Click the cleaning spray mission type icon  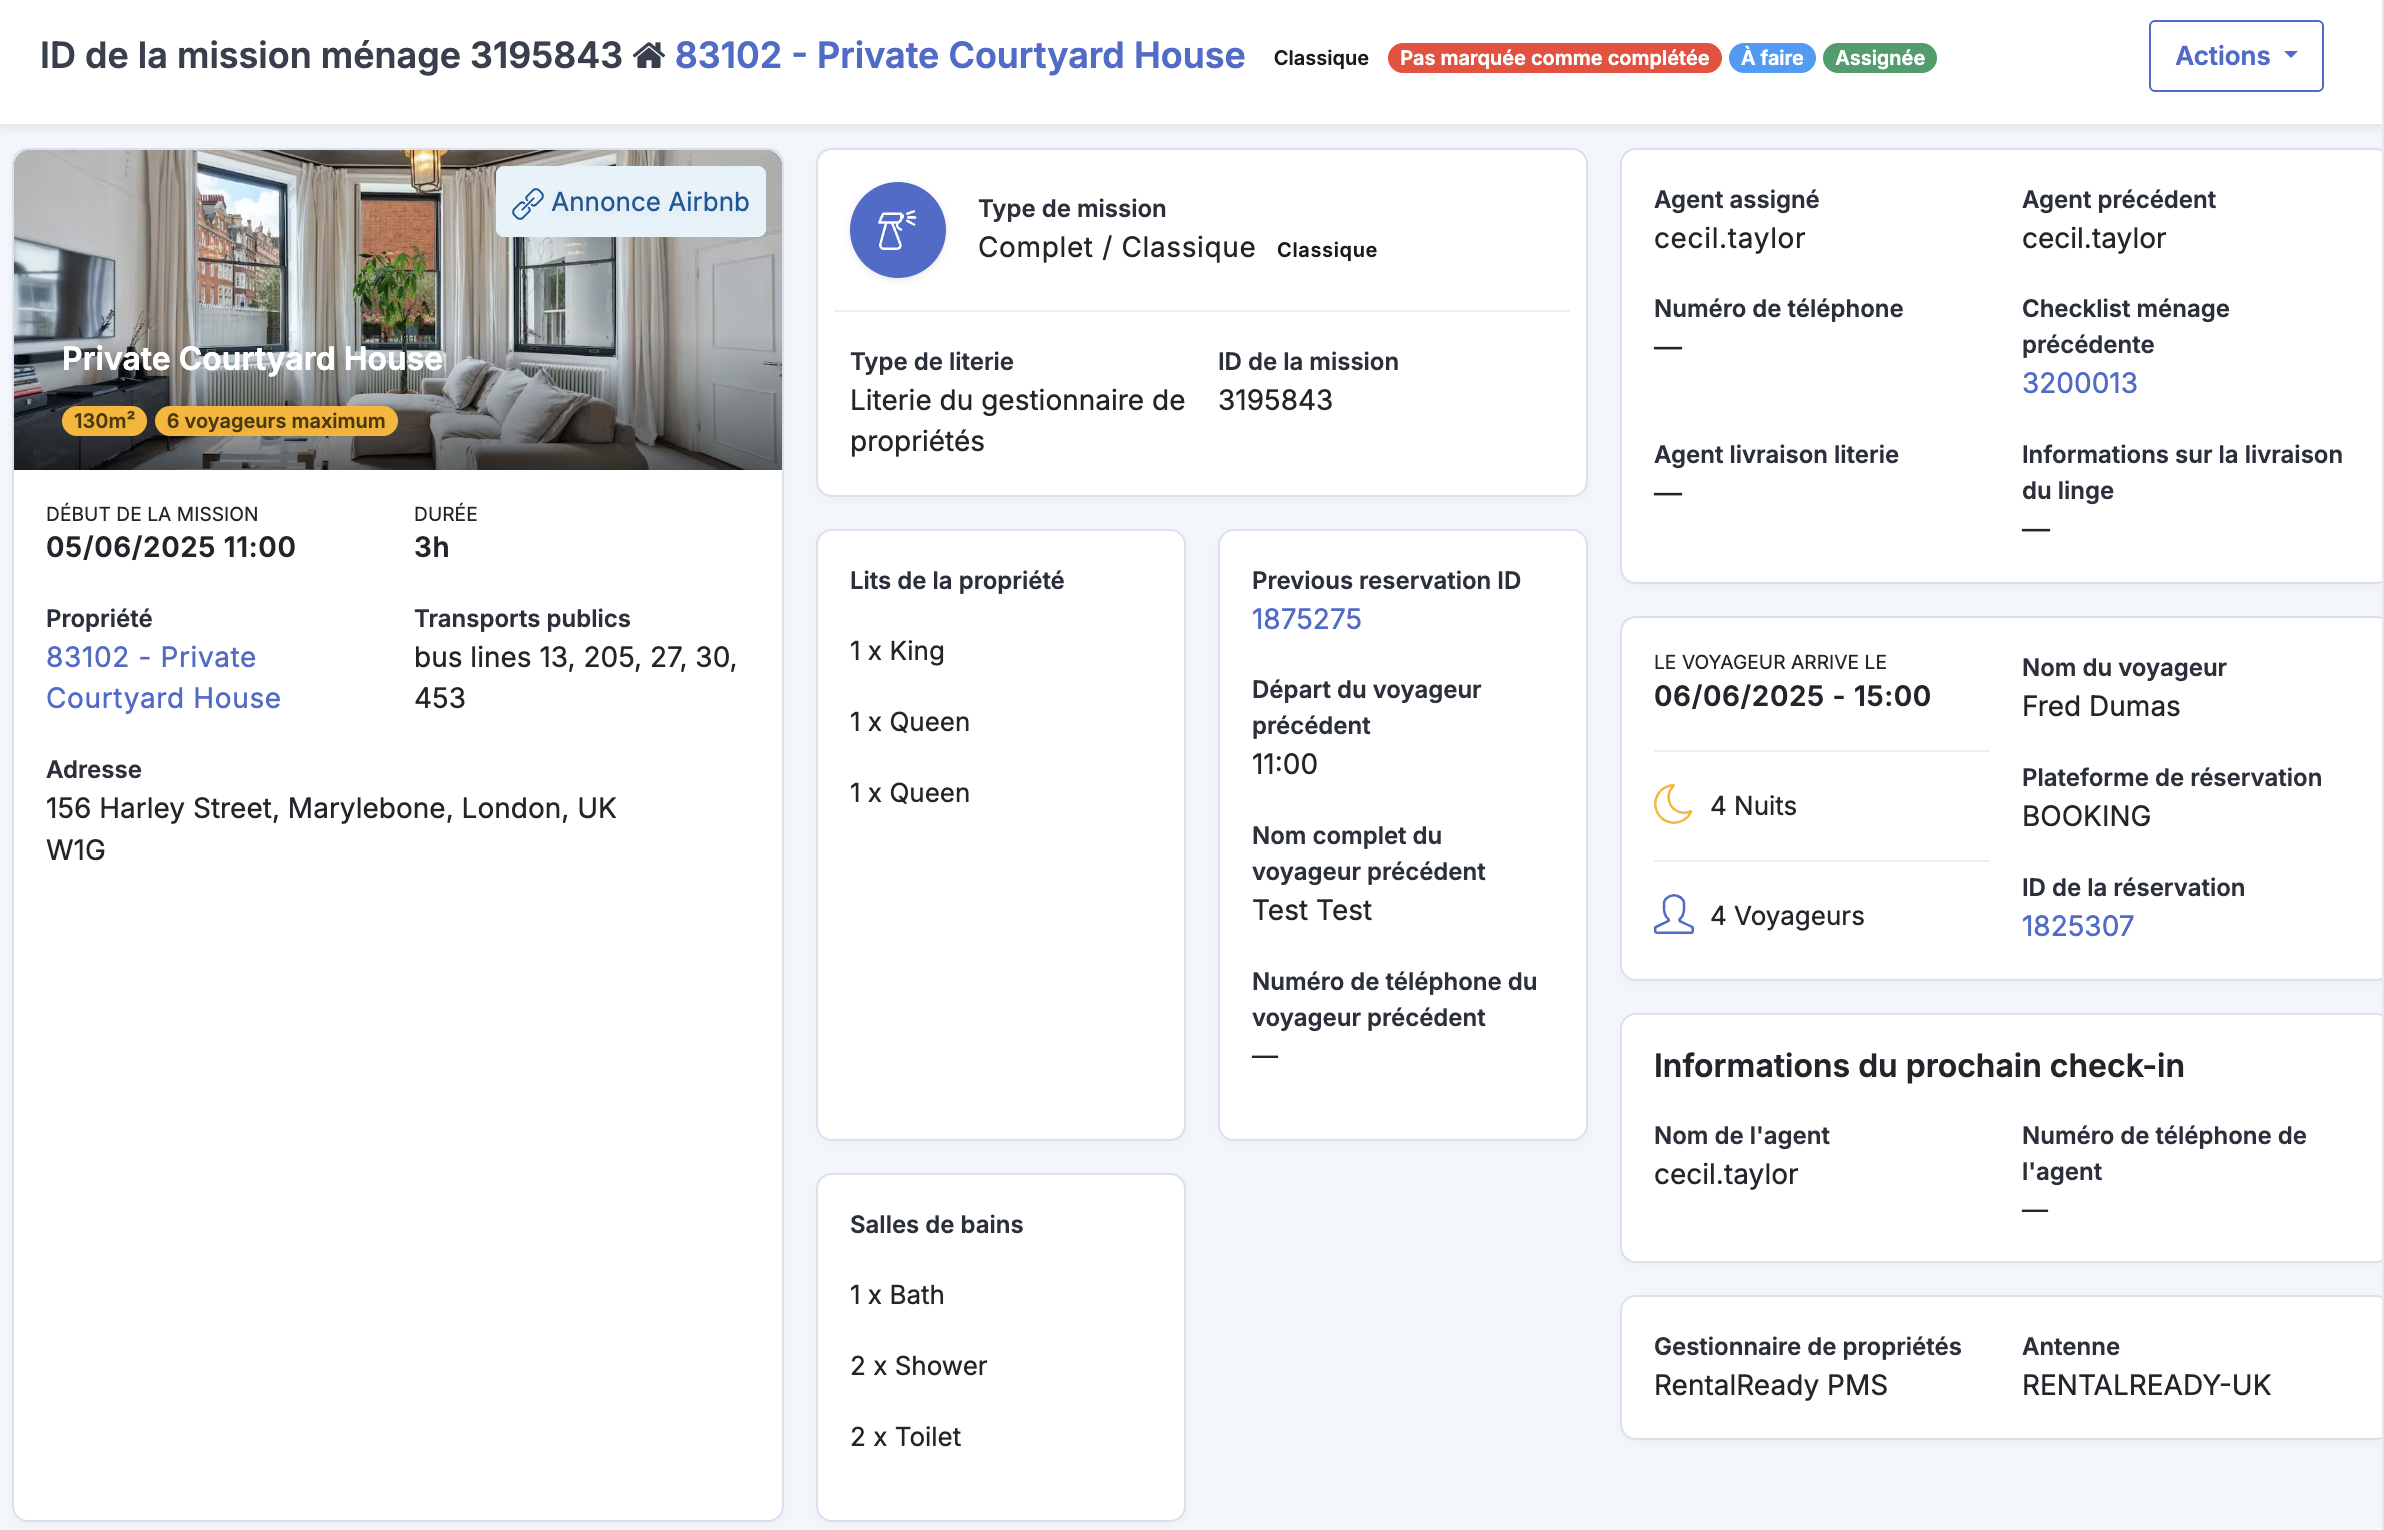pyautogui.click(x=897, y=230)
